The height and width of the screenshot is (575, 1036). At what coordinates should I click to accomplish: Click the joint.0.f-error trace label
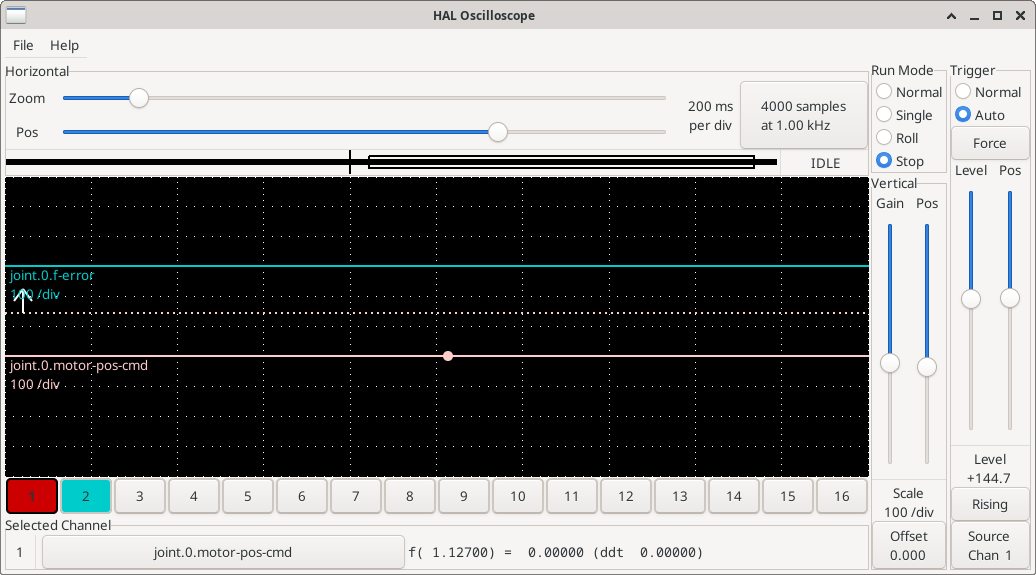pos(52,275)
